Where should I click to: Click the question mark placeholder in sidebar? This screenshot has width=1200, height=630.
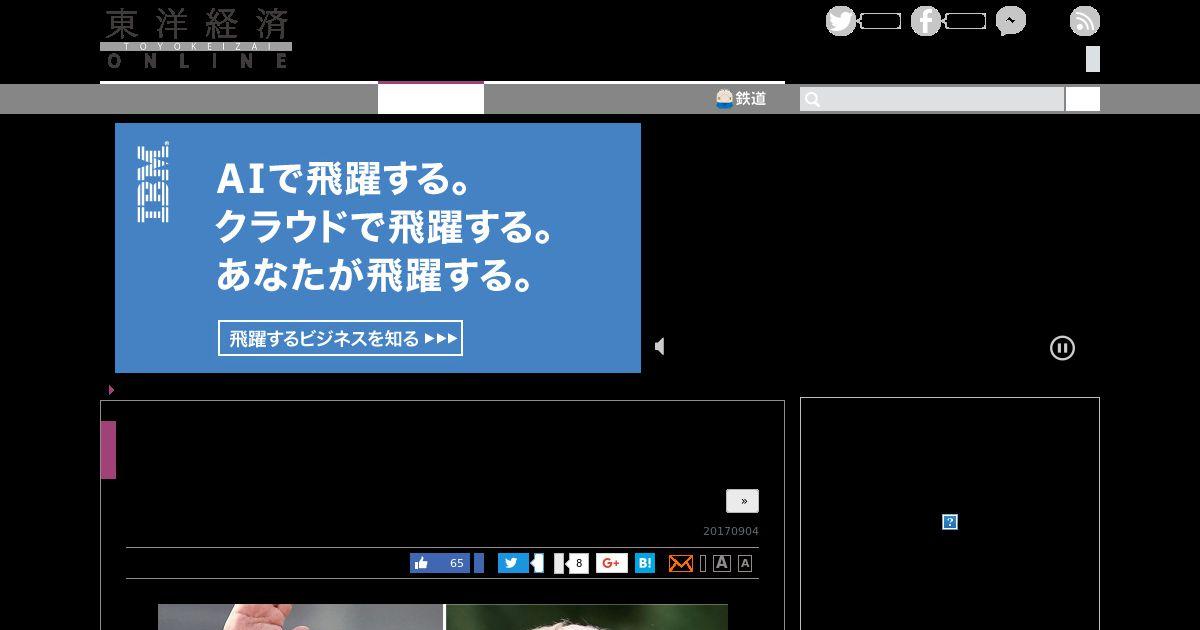[950, 522]
